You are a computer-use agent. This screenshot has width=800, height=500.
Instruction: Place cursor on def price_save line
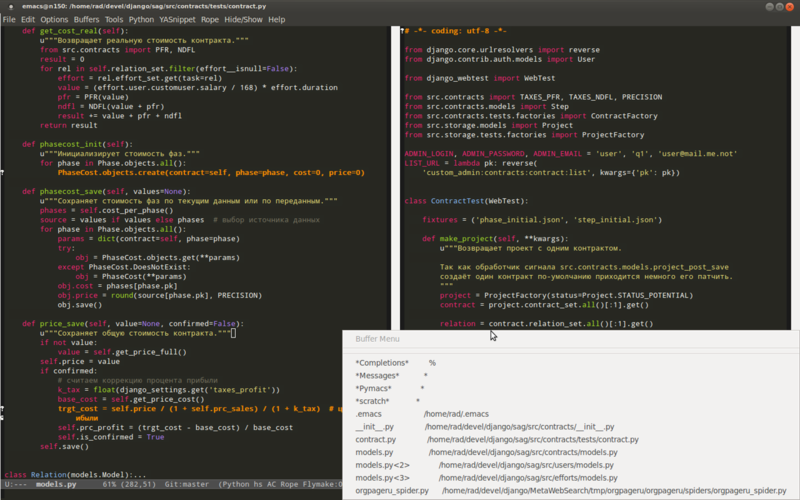(x=133, y=323)
